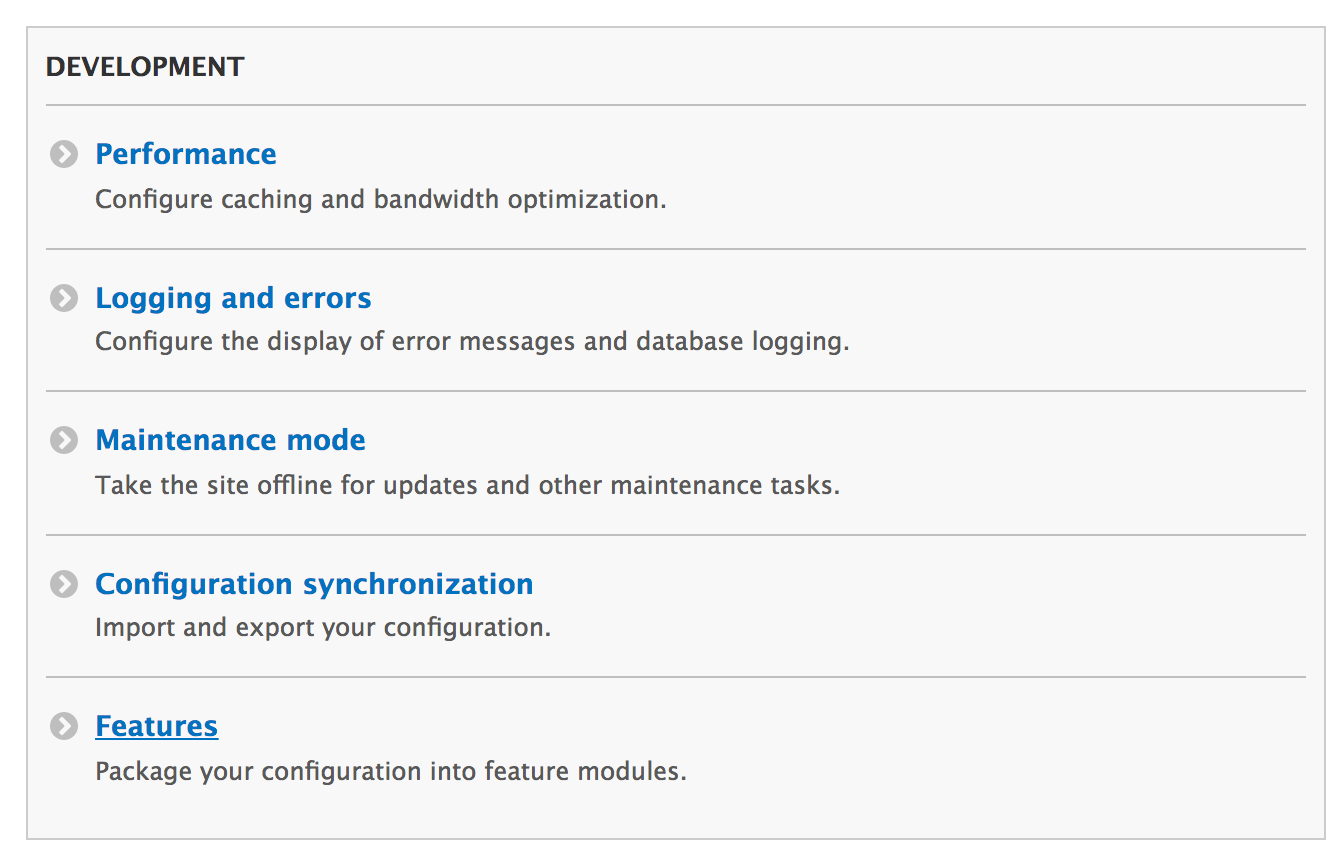This screenshot has height=856, width=1338.
Task: Click the arrow icon beside Maintenance mode
Action: [x=64, y=440]
